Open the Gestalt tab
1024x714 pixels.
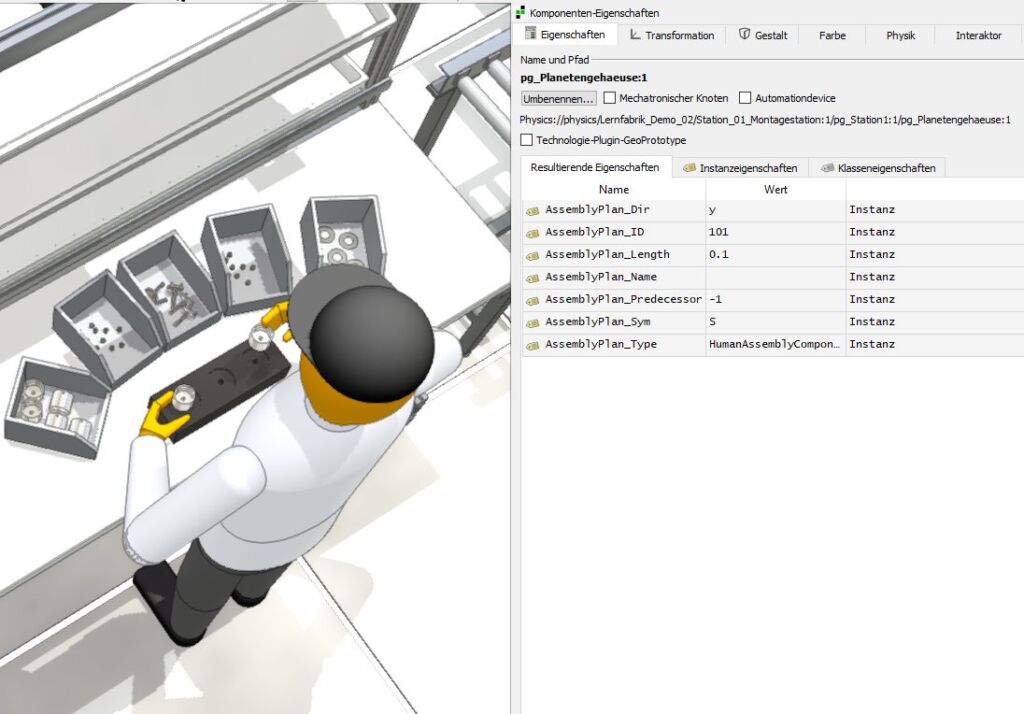click(x=762, y=35)
